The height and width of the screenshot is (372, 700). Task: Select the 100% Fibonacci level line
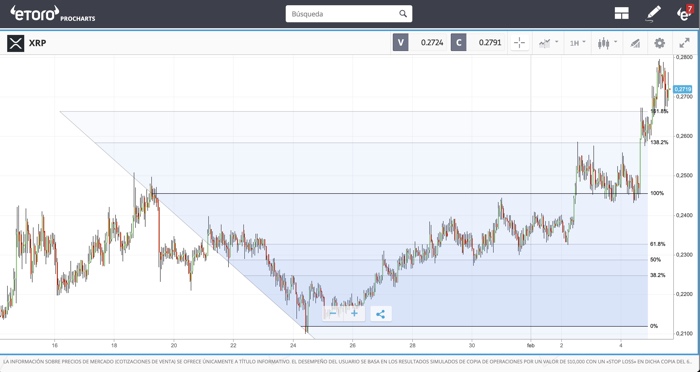pos(402,193)
